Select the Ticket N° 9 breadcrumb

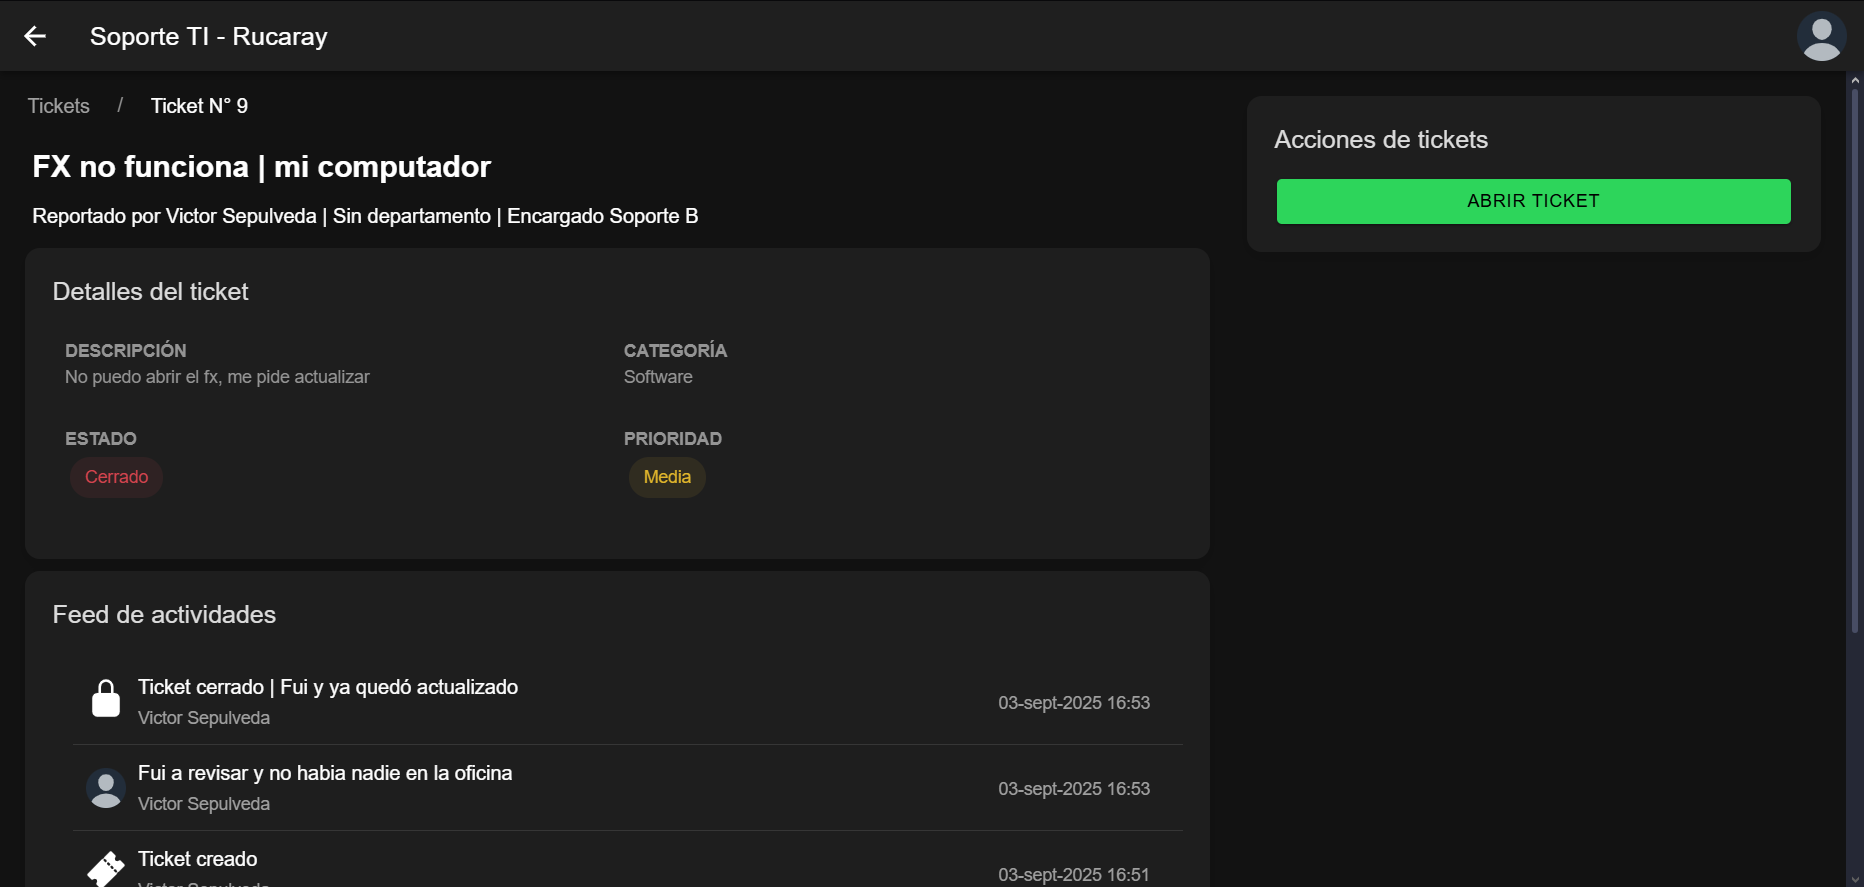point(199,106)
